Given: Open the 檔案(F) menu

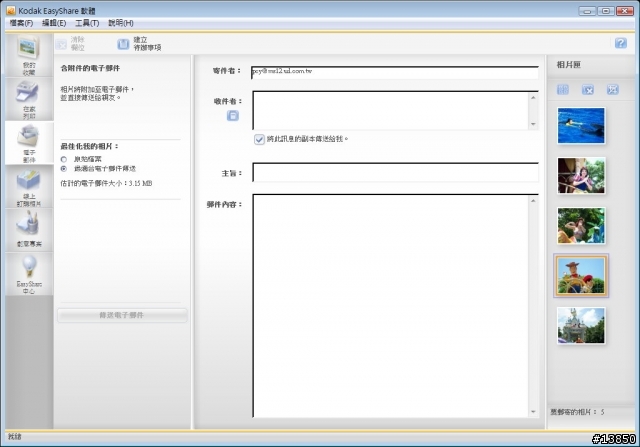Looking at the screenshot, I should pos(21,23).
